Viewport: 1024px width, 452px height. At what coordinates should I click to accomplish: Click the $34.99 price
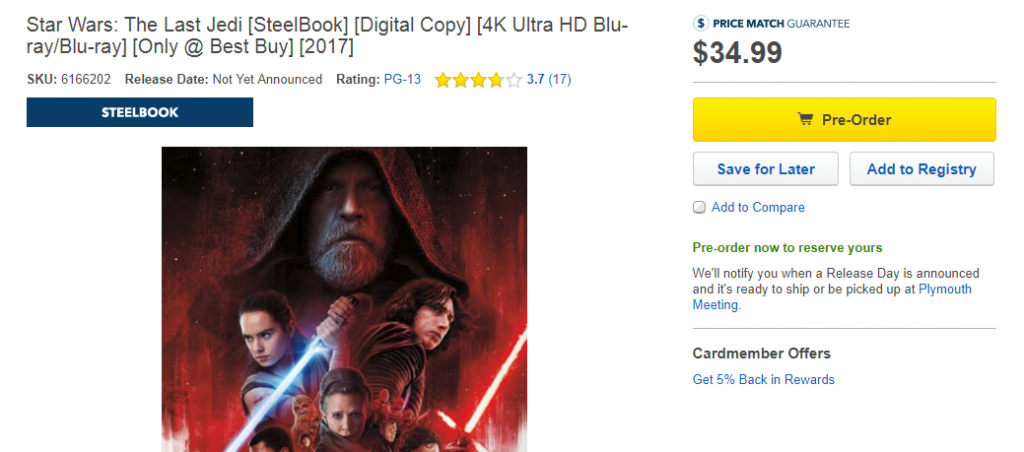point(737,53)
